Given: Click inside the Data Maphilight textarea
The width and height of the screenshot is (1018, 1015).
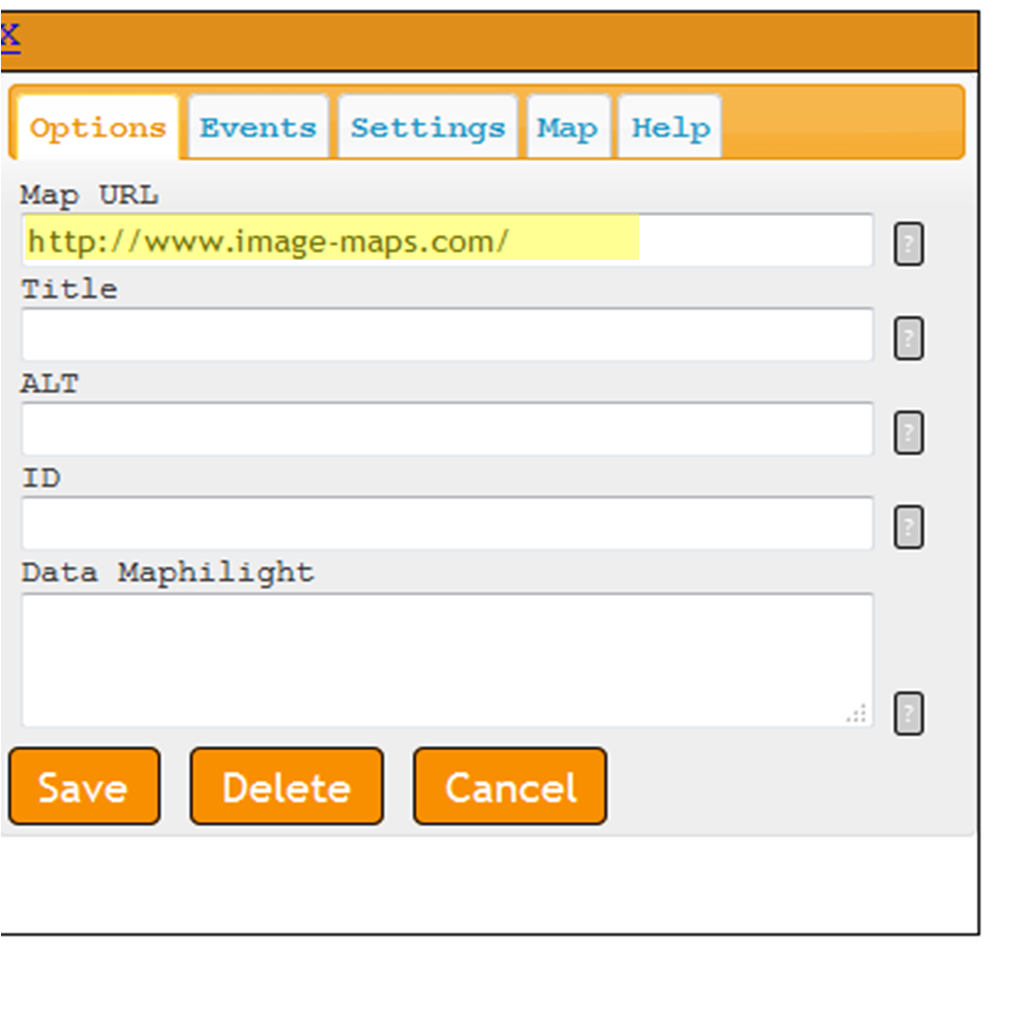Looking at the screenshot, I should (447, 660).
